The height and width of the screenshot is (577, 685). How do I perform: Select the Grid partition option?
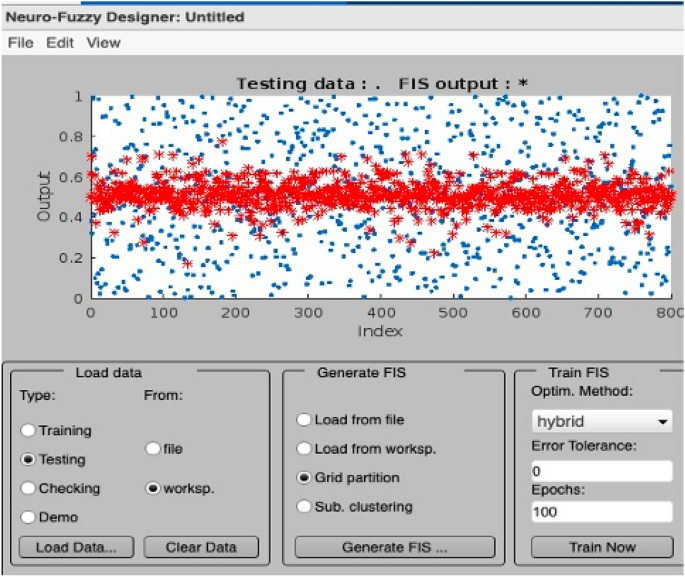pyautogui.click(x=305, y=478)
